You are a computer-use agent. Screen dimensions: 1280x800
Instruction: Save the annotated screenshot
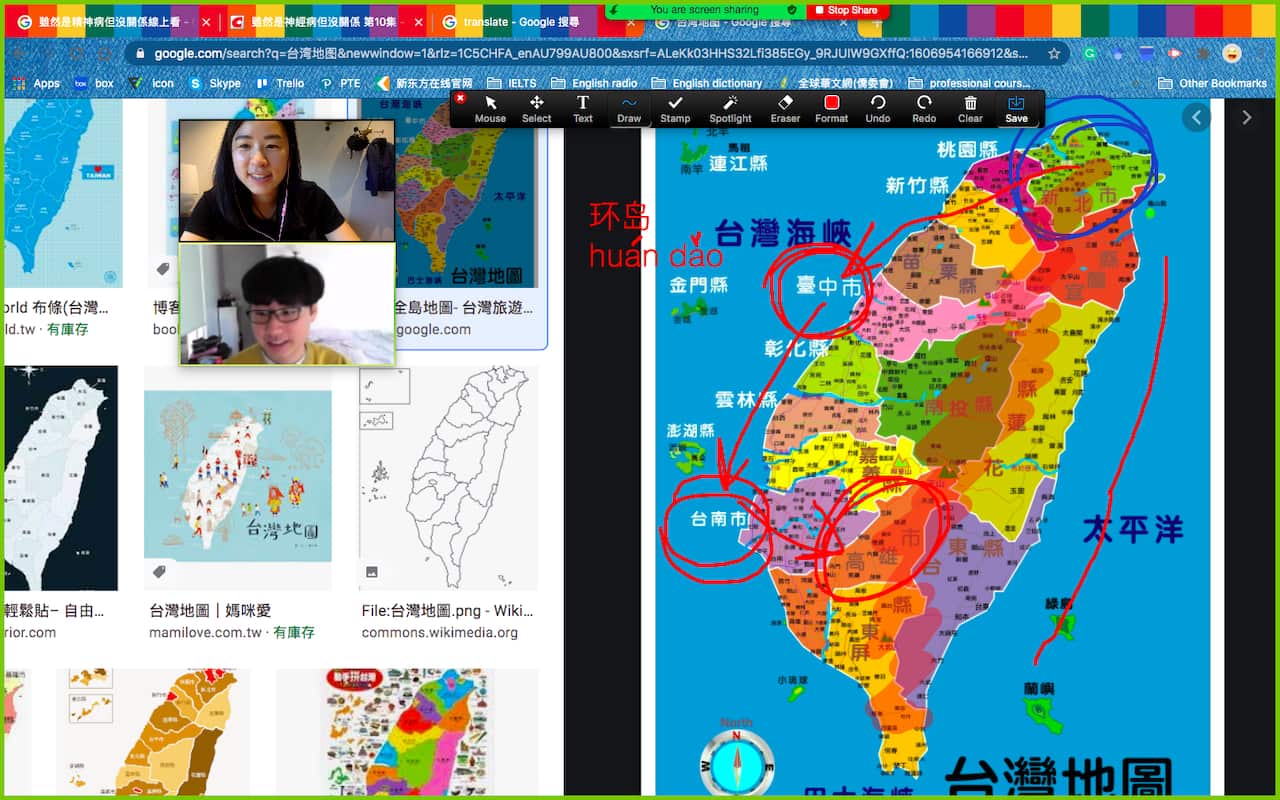(x=1016, y=108)
